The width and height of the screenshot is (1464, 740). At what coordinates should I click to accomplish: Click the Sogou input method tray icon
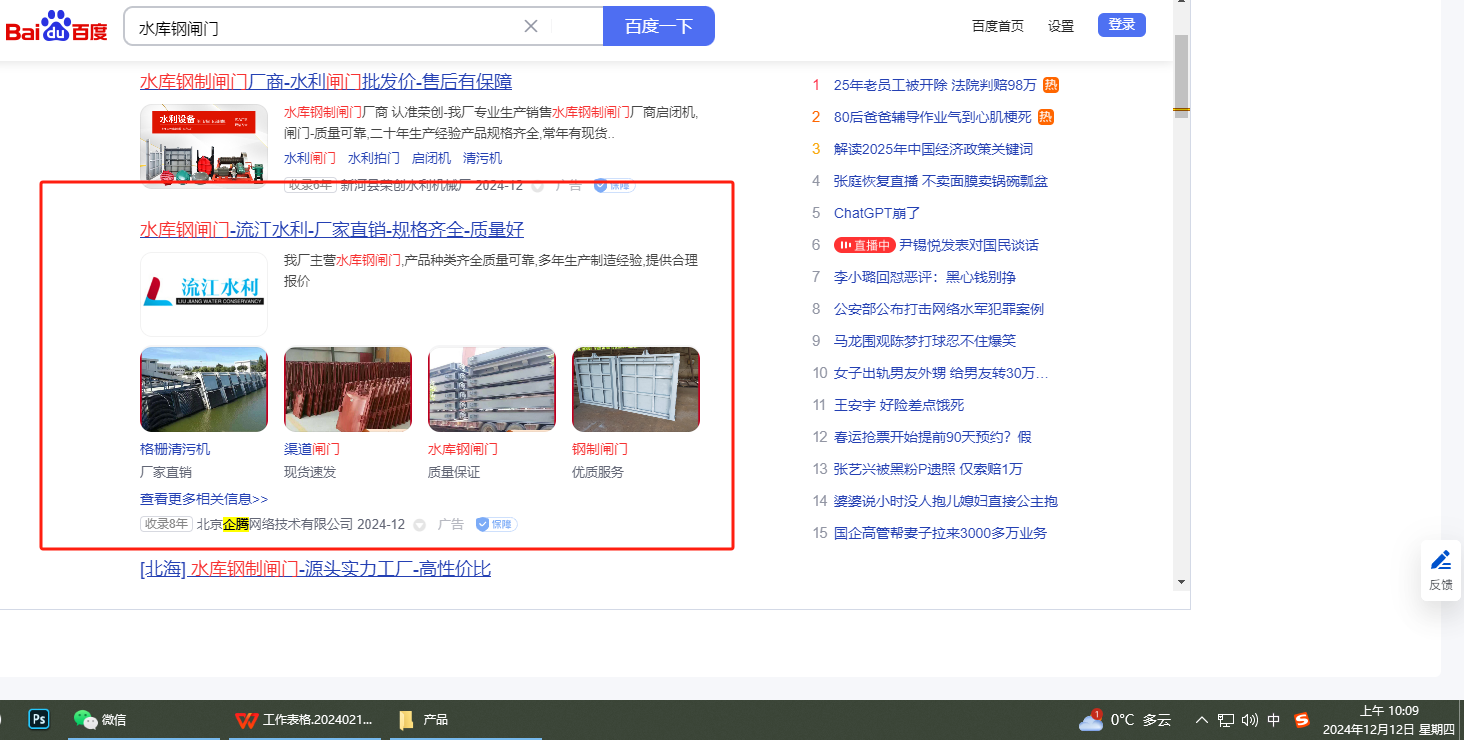[1301, 719]
